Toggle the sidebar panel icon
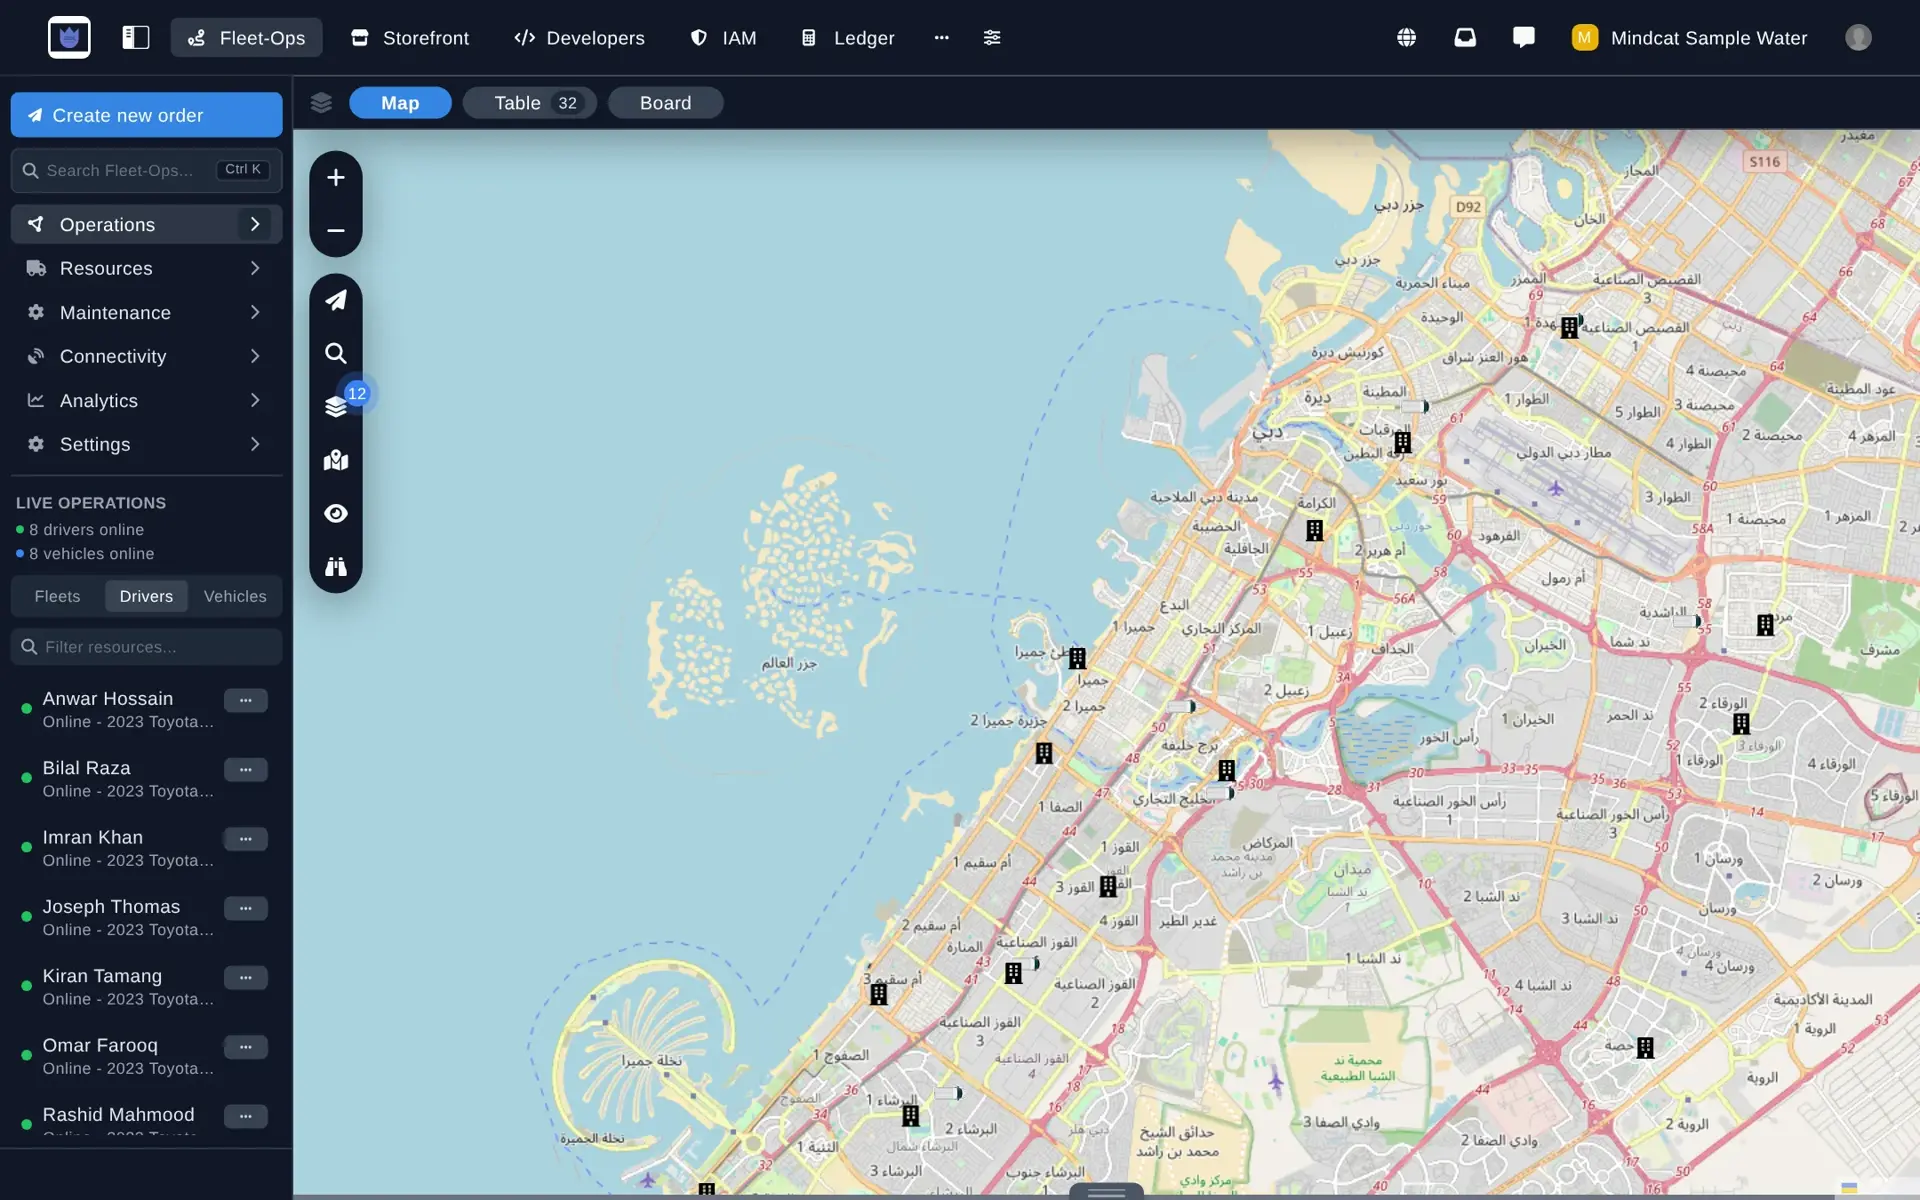This screenshot has height=1200, width=1920. click(136, 38)
